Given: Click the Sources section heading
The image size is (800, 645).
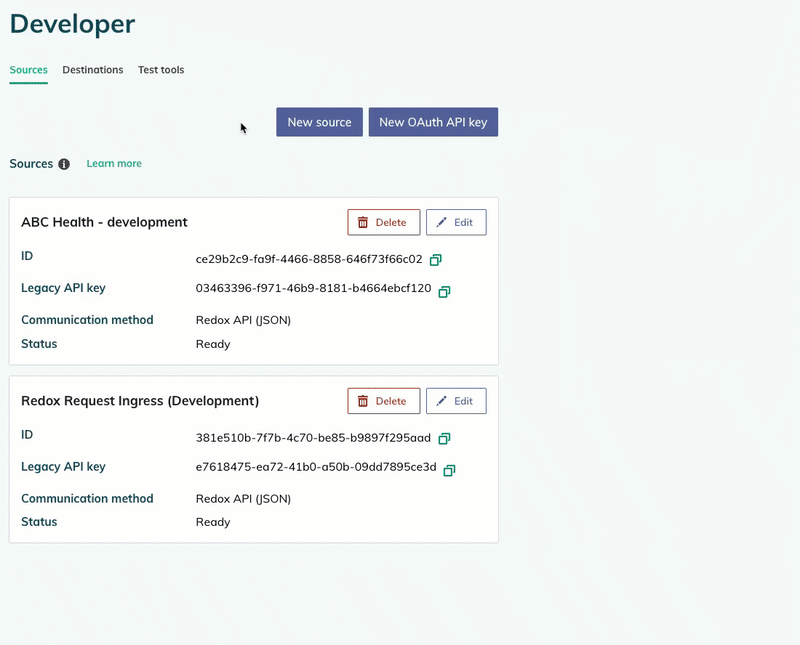Looking at the screenshot, I should (x=31, y=164).
